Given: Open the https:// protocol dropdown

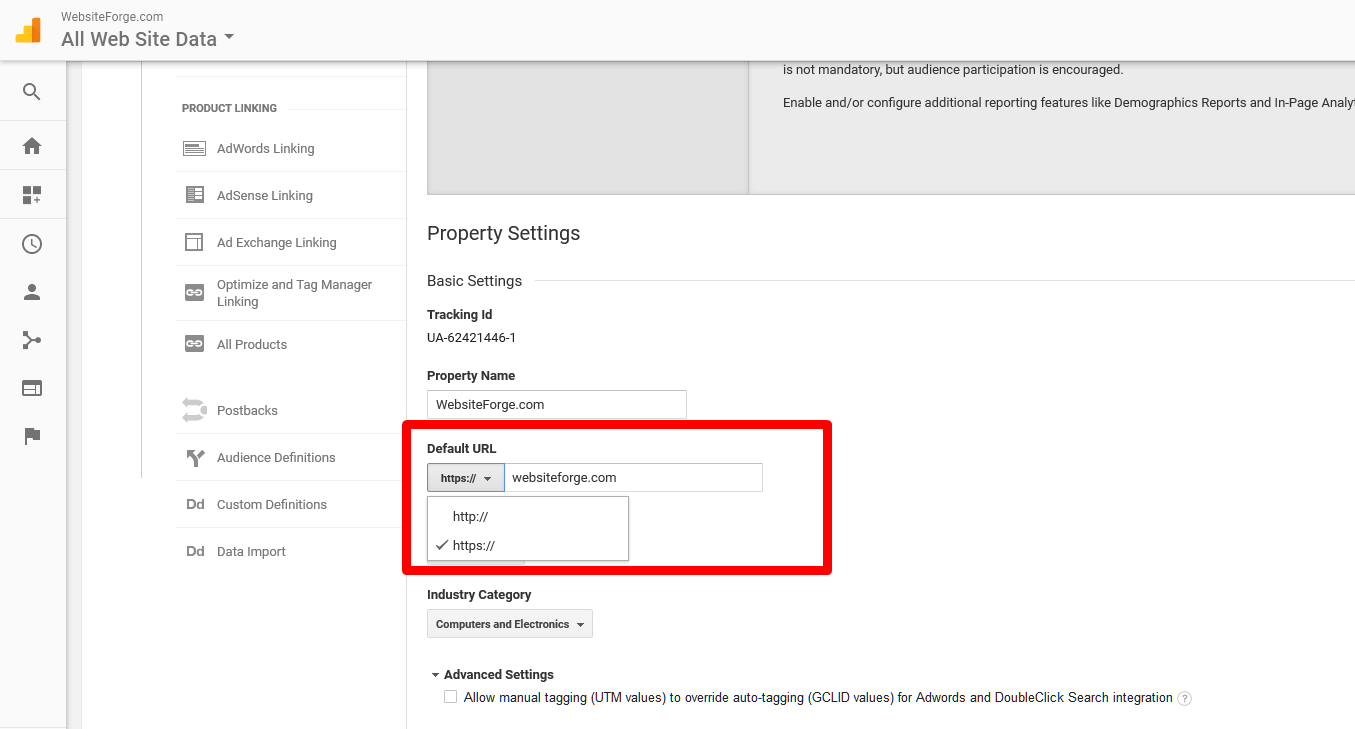Looking at the screenshot, I should (466, 478).
